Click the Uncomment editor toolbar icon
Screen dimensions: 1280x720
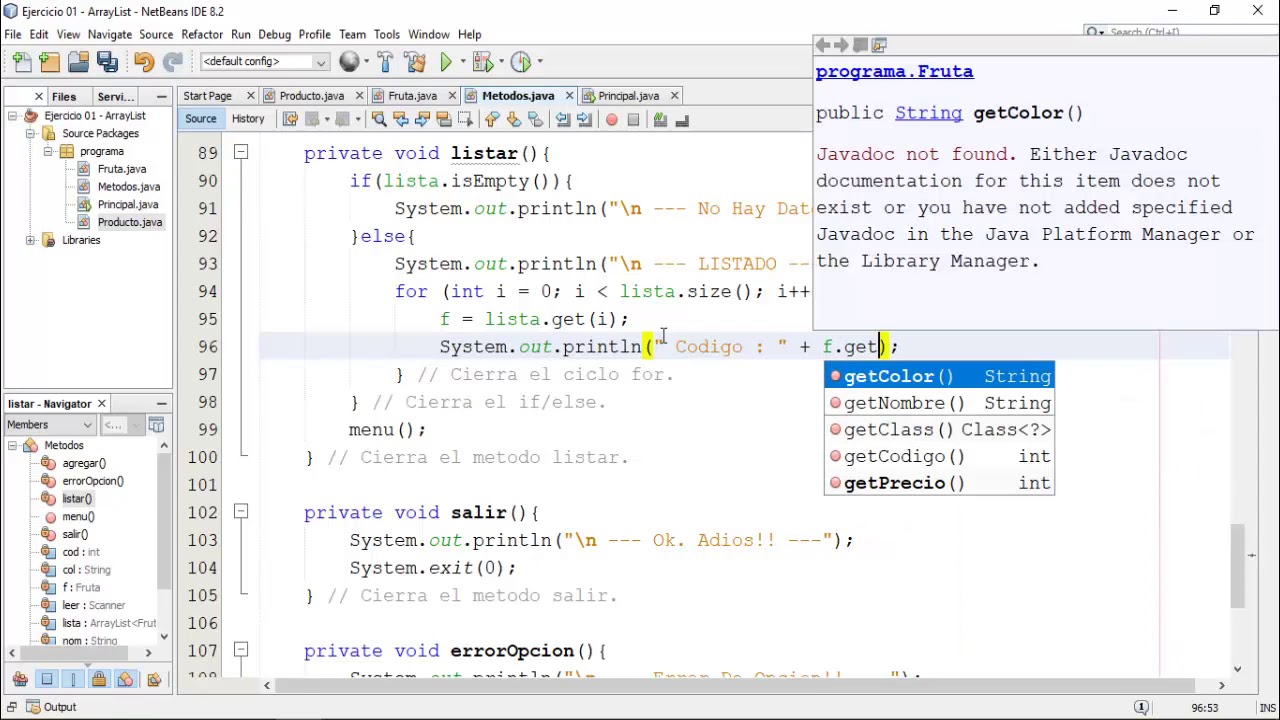coord(682,120)
